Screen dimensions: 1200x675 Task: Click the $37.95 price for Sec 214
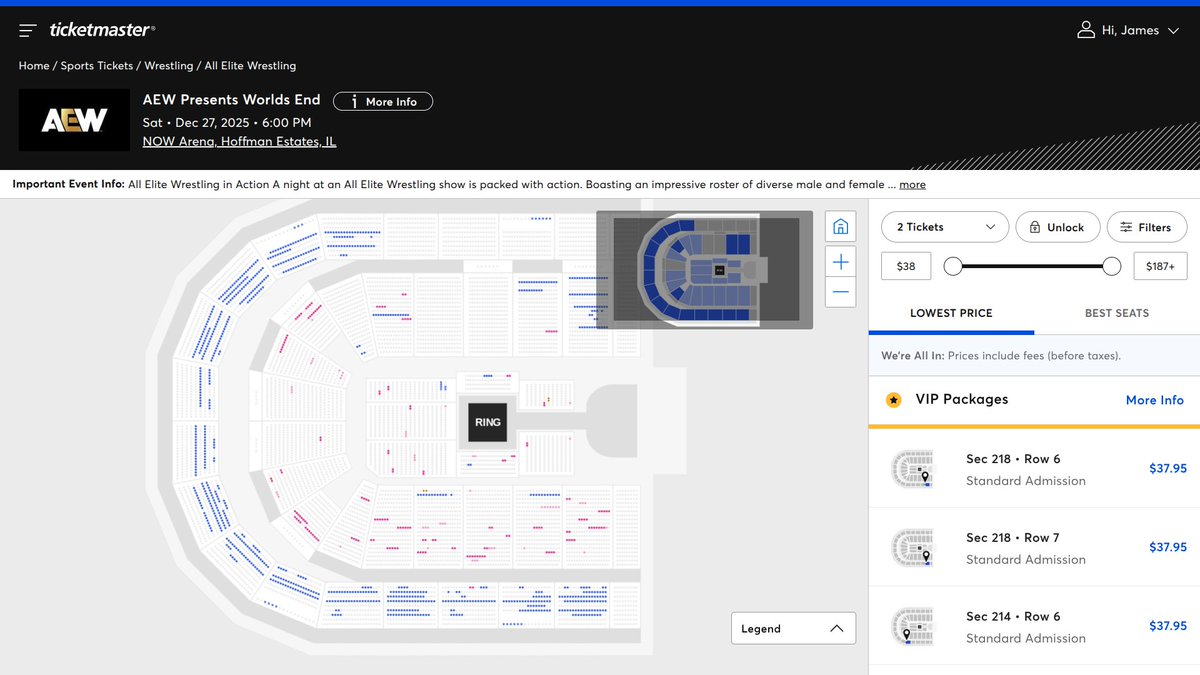[x=1168, y=626]
